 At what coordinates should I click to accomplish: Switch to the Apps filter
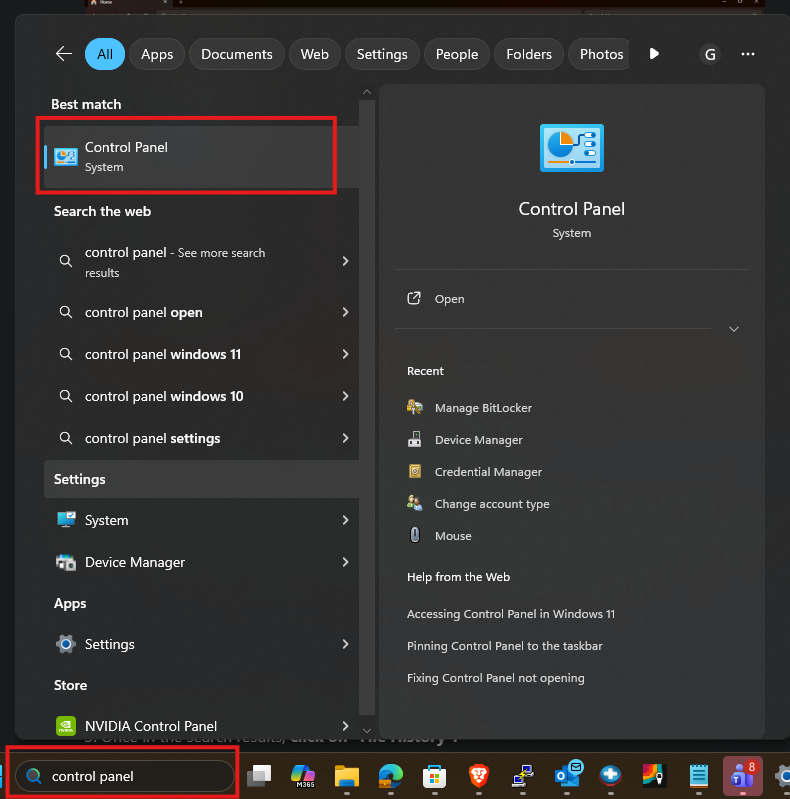point(157,54)
